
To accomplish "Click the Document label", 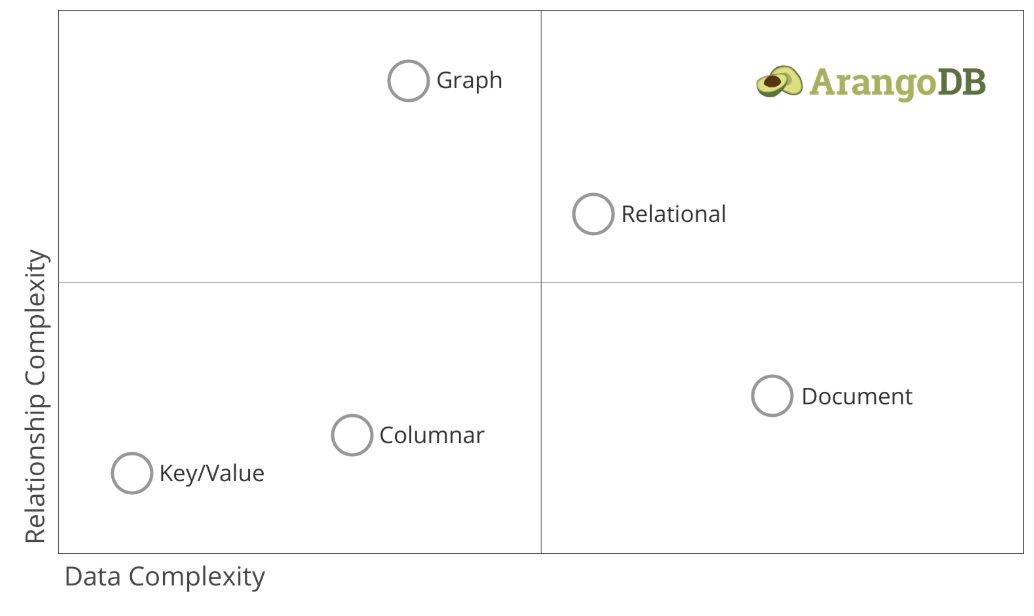I will click(857, 396).
